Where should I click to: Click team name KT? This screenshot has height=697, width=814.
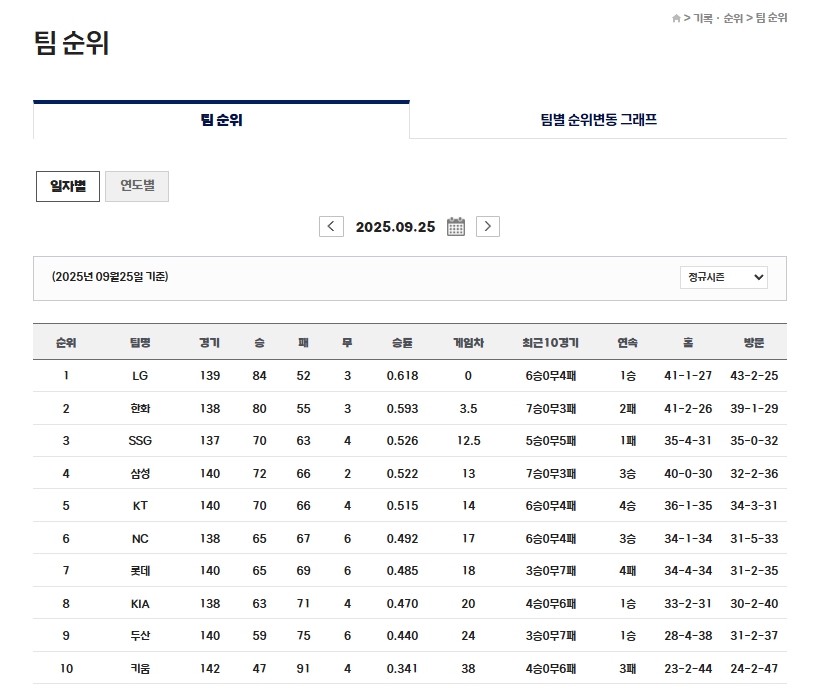[x=140, y=505]
